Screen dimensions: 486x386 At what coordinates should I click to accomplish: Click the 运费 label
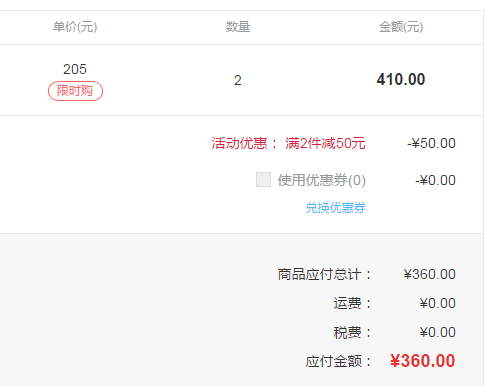(x=347, y=303)
